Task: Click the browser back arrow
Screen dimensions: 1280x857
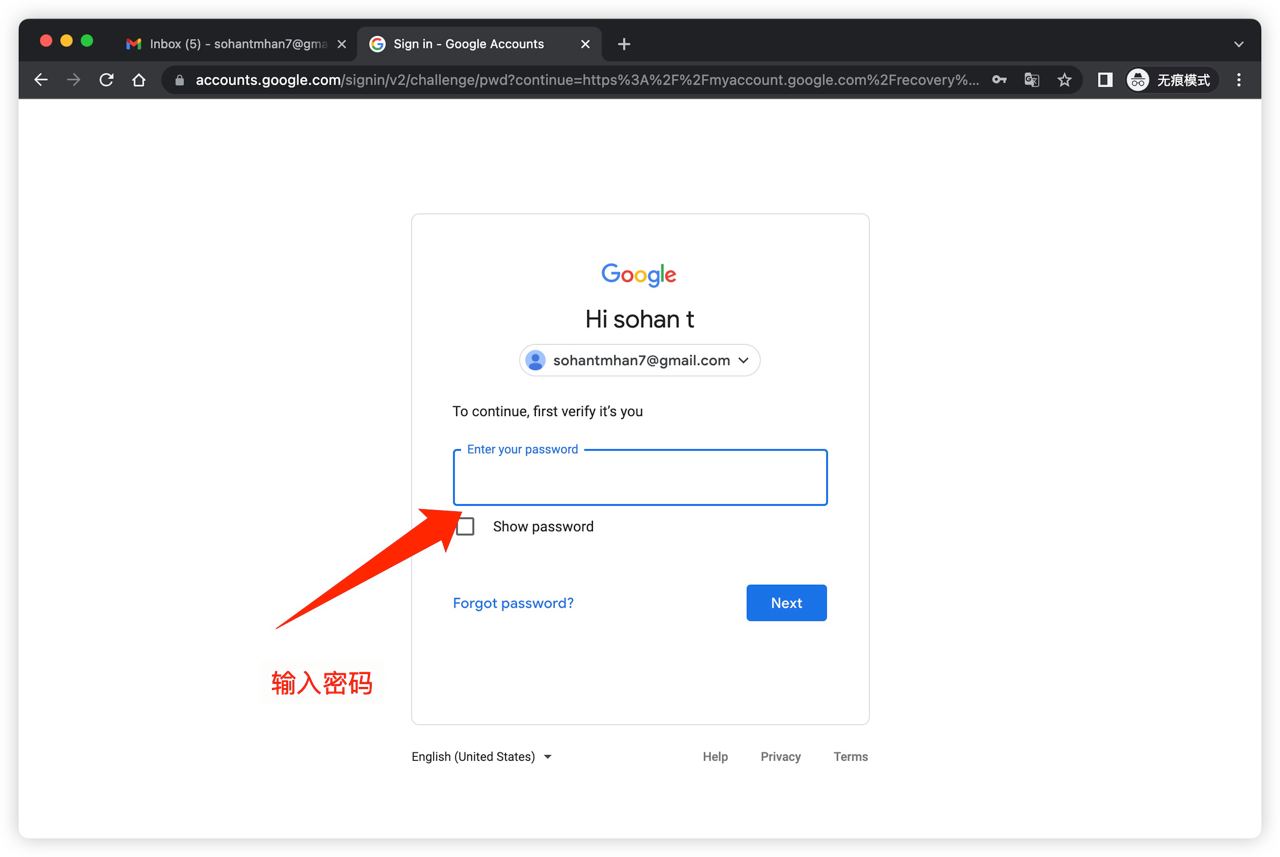Action: pos(41,80)
